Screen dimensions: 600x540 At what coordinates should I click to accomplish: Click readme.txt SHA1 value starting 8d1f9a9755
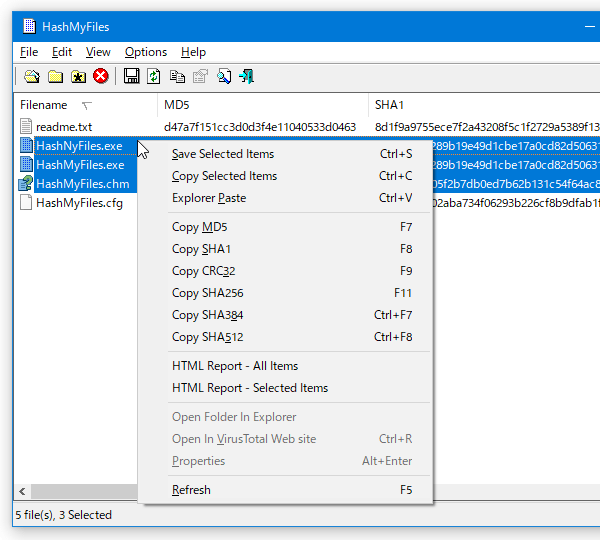pos(487,127)
